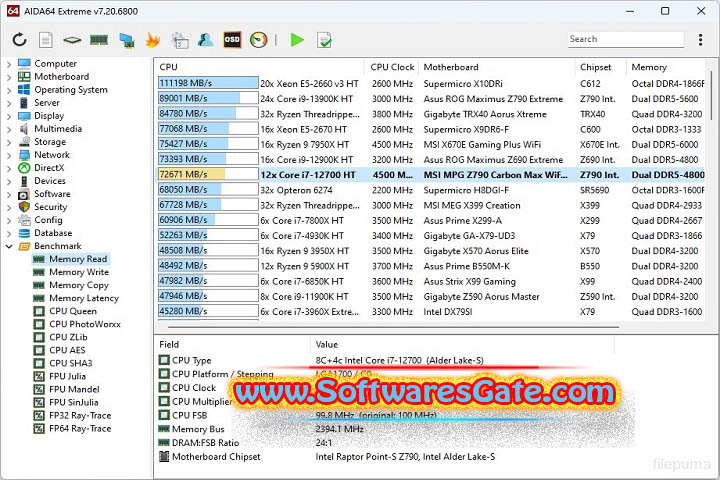
Task: Open the memory module toolbar icon
Action: coord(99,40)
